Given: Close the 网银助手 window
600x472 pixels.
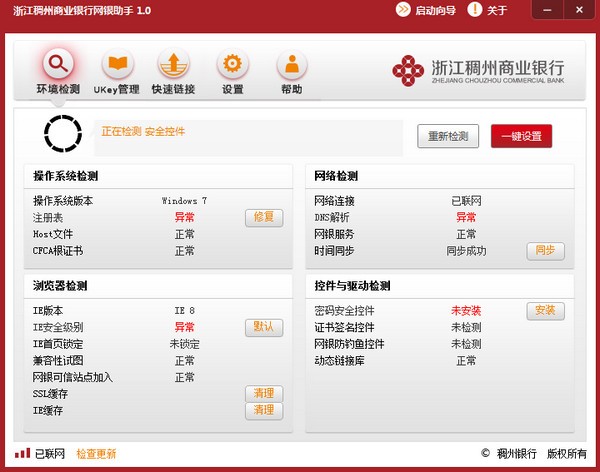Looking at the screenshot, I should click(579, 10).
